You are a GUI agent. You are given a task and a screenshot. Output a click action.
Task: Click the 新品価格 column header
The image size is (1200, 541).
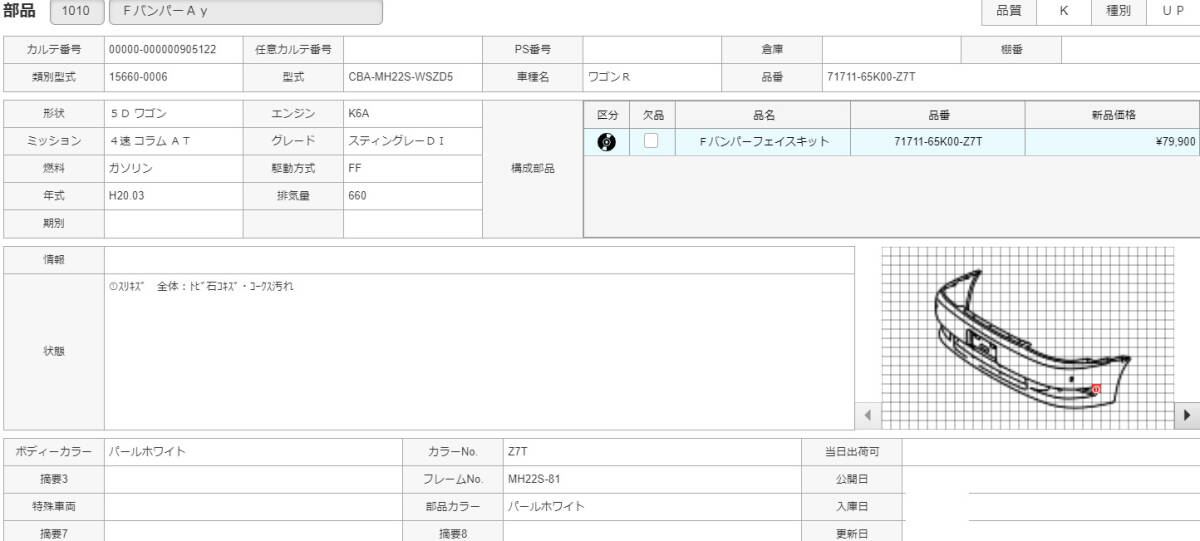coord(1112,115)
